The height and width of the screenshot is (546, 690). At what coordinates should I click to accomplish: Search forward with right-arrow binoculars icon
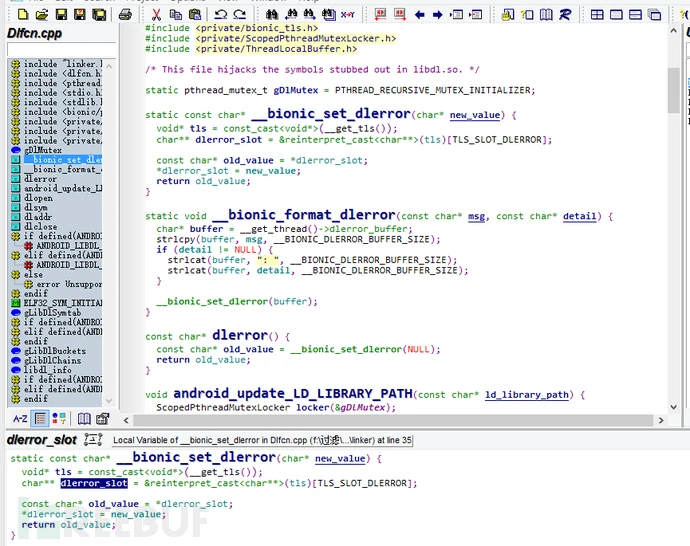[309, 15]
